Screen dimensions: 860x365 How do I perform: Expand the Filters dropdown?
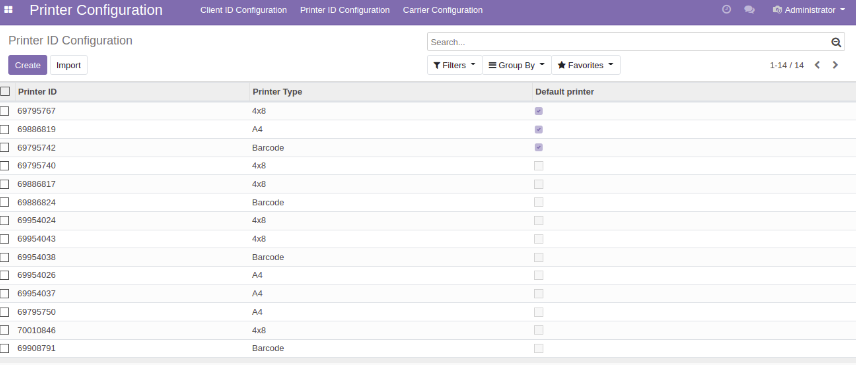(455, 65)
